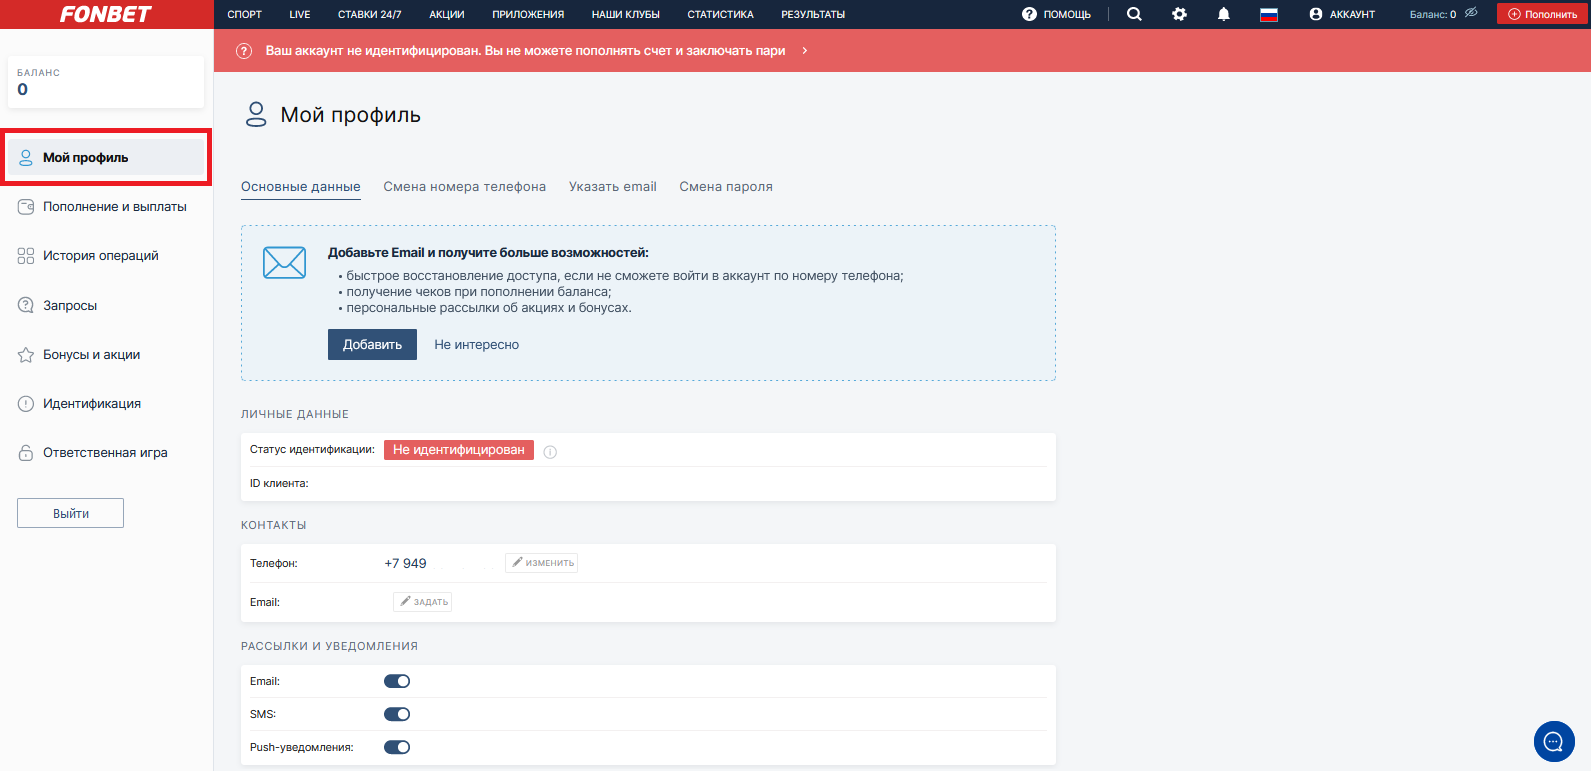Click the red Пополнить button
Viewport: 1591px width, 771px height.
point(1542,14)
